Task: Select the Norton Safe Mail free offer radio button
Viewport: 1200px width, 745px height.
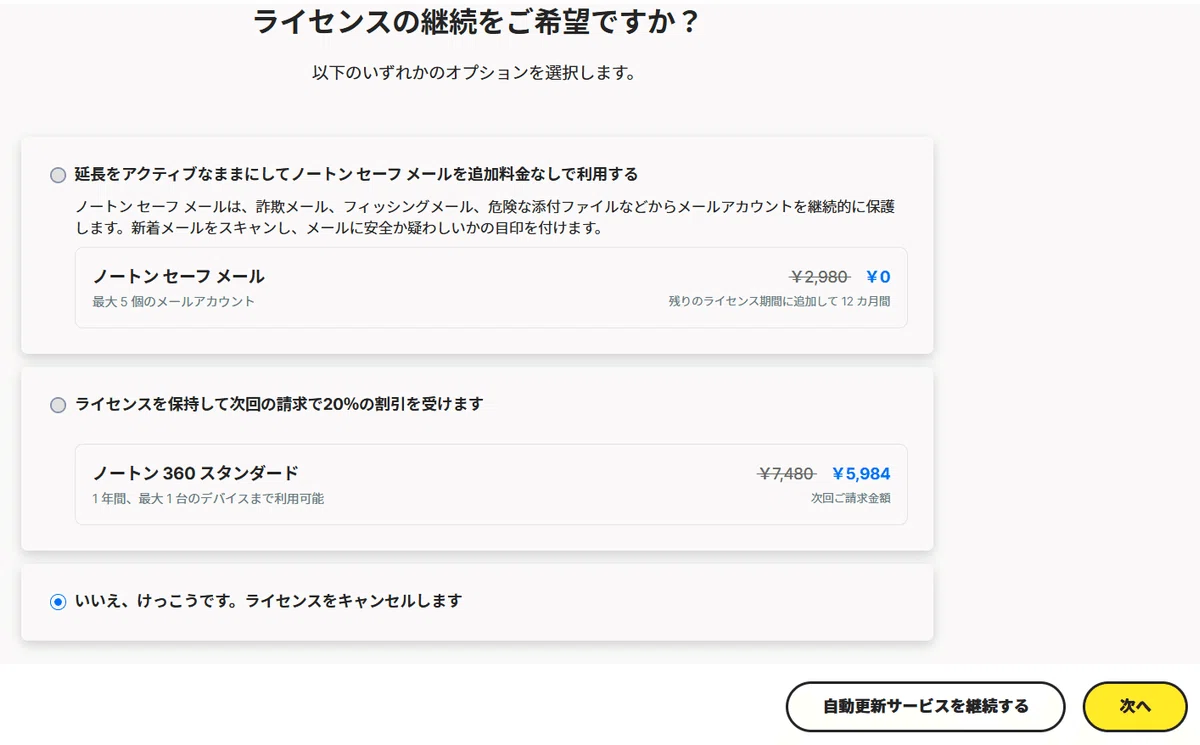Action: click(x=58, y=175)
